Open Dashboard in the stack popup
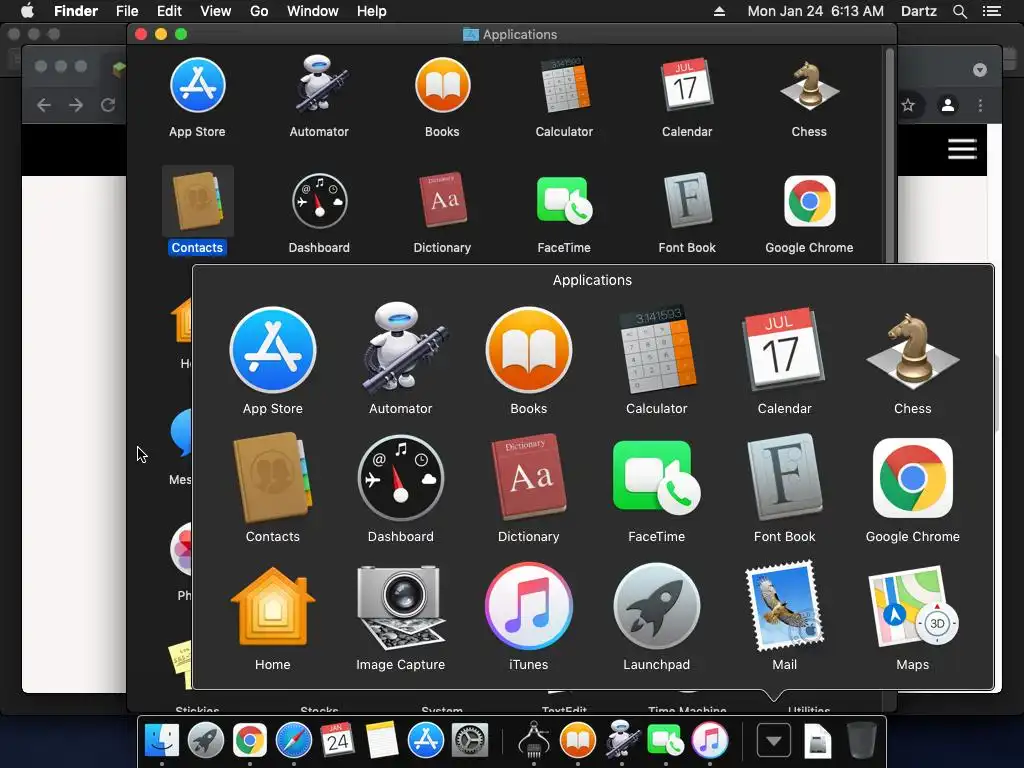 (400, 478)
